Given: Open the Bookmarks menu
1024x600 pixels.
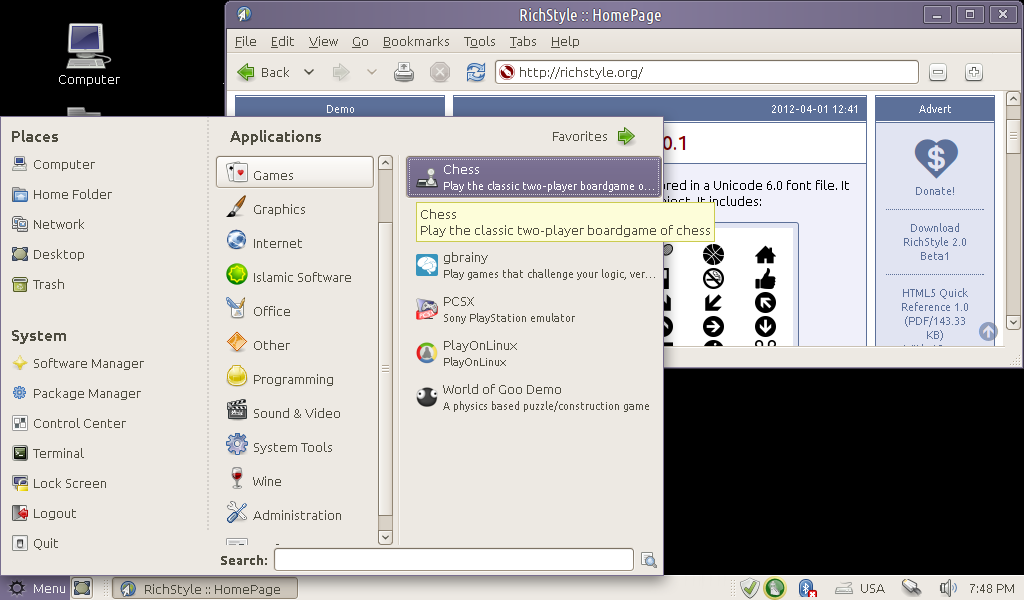Looking at the screenshot, I should 416,41.
